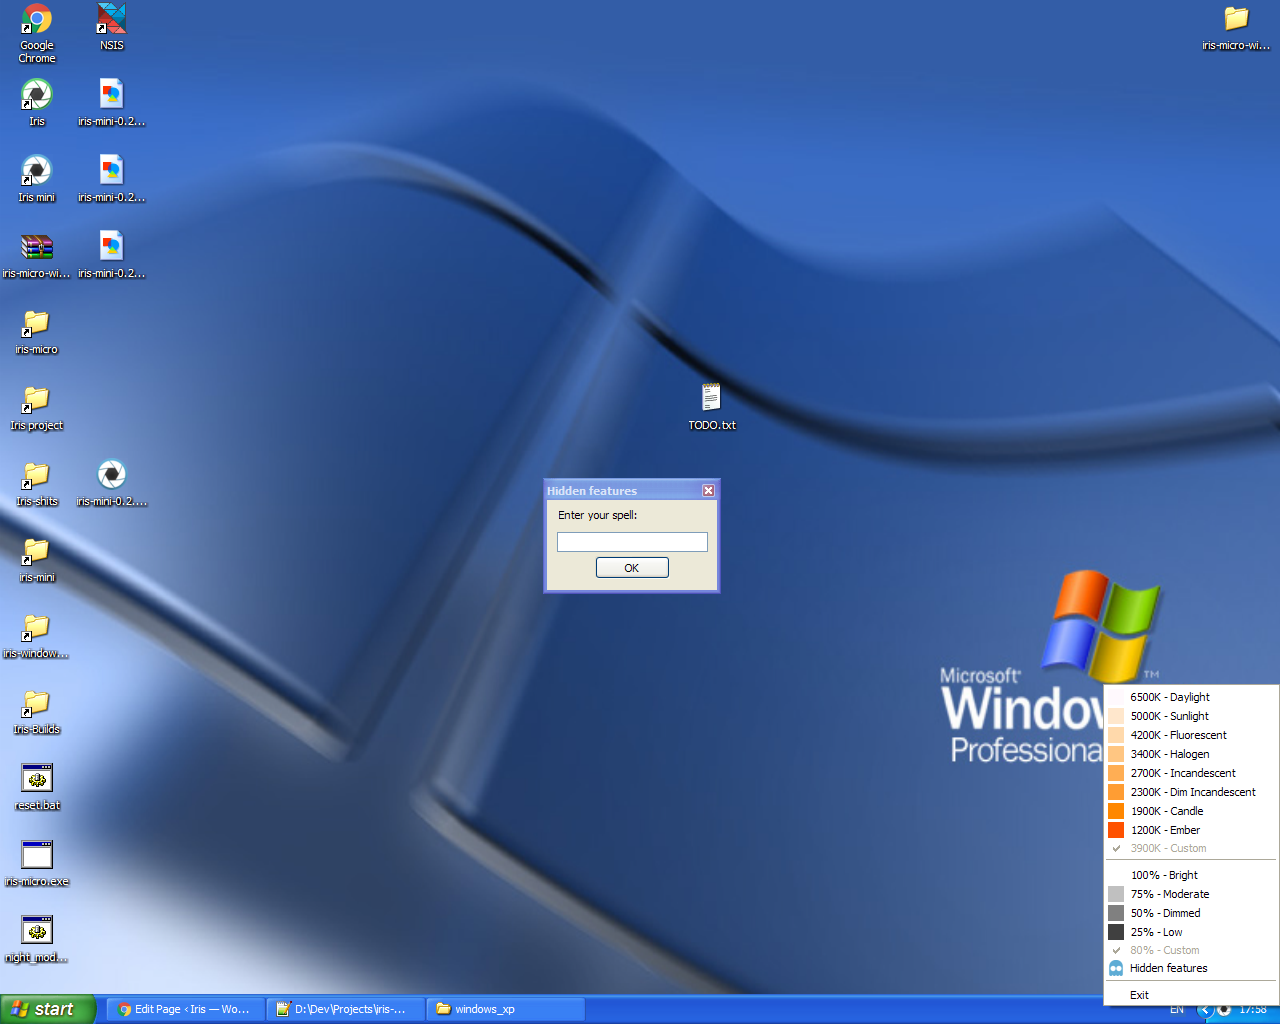This screenshot has height=1024, width=1280.
Task: Choose 5000K - Sunlight color temperature
Action: 1190,716
